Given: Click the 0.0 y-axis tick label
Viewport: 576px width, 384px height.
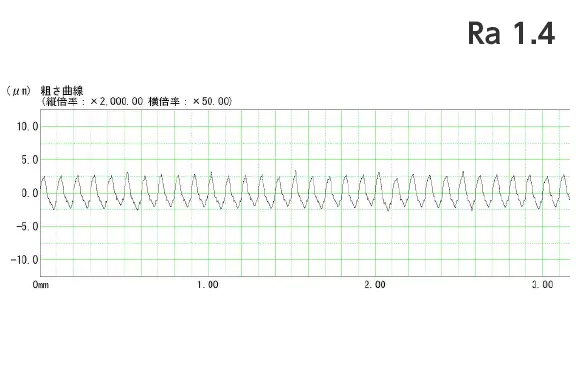Looking at the screenshot, I should tap(30, 193).
